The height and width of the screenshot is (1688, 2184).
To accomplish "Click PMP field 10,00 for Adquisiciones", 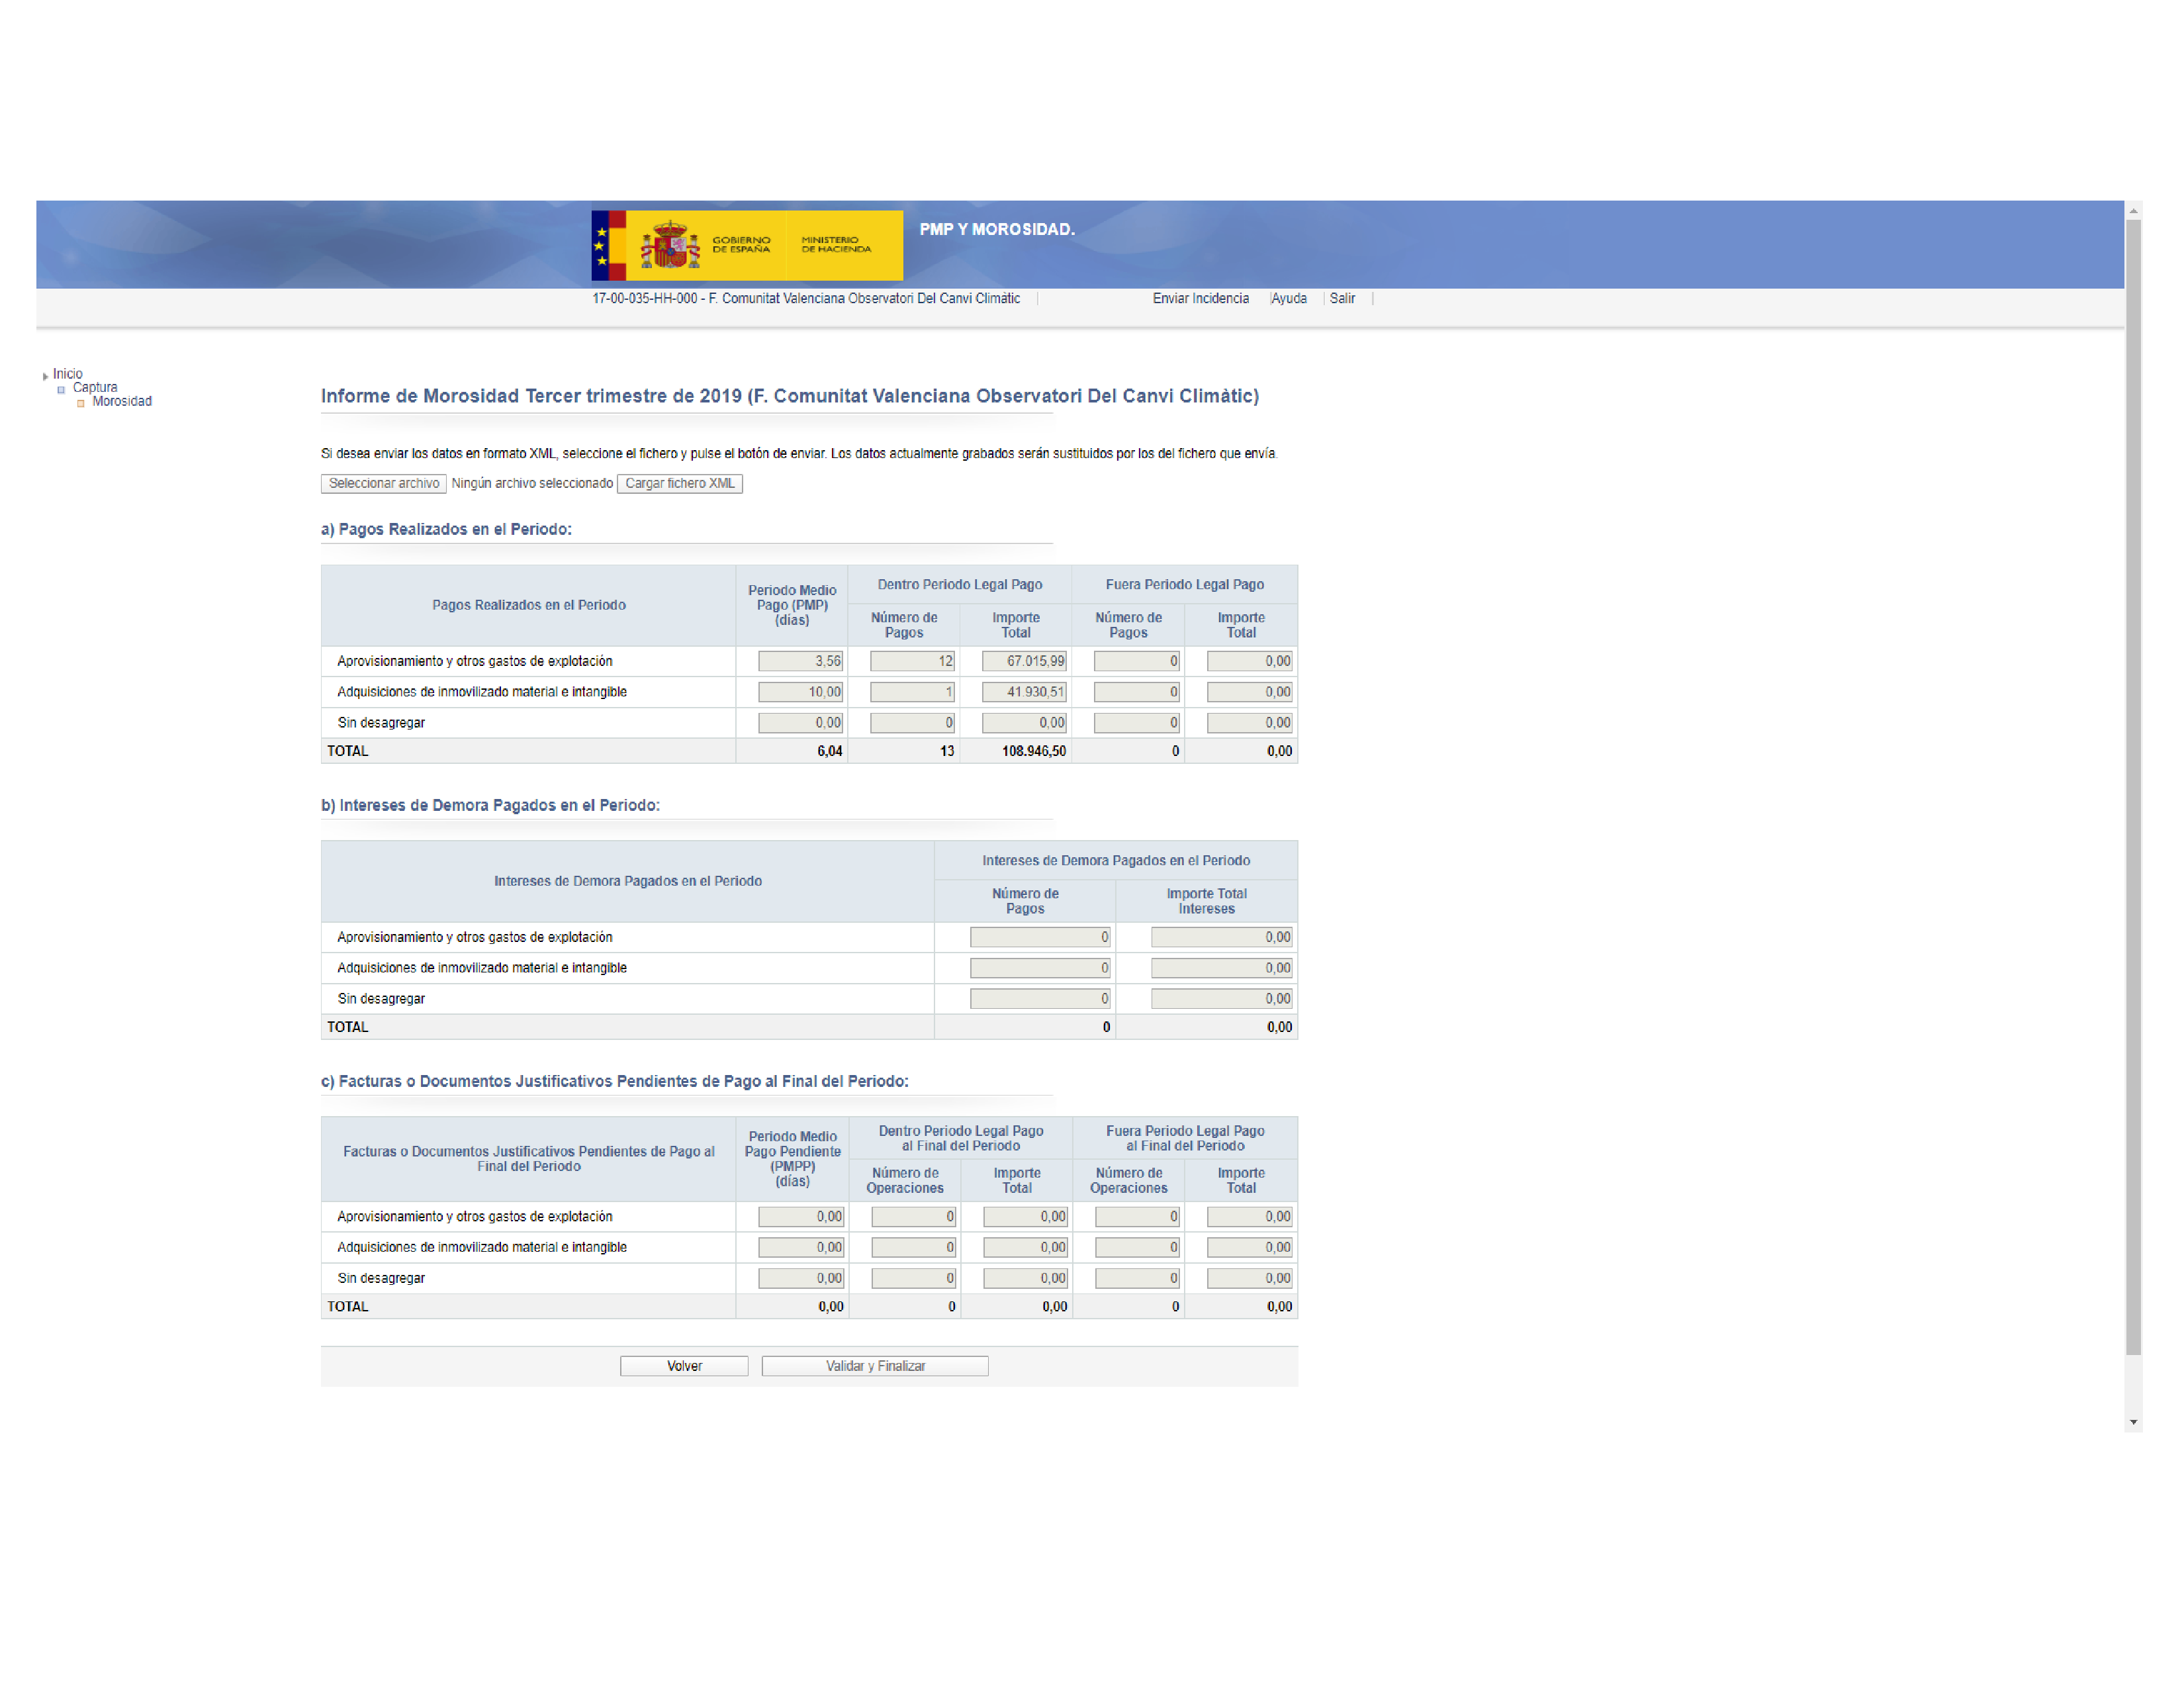I will (x=800, y=692).
